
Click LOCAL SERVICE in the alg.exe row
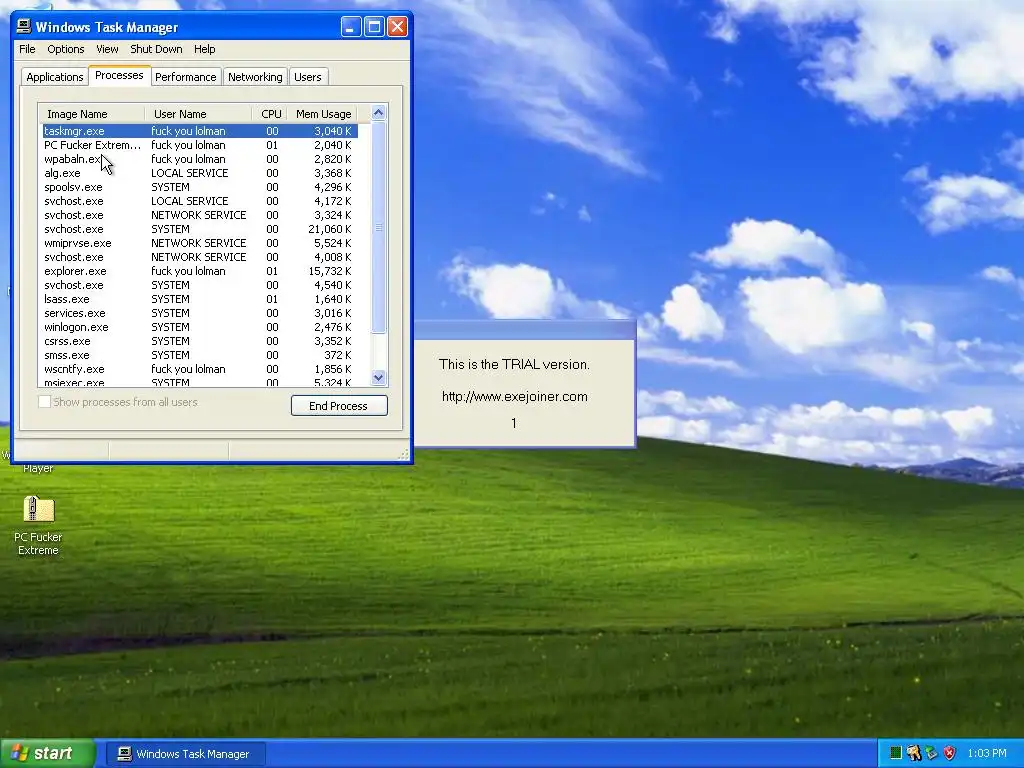(189, 173)
